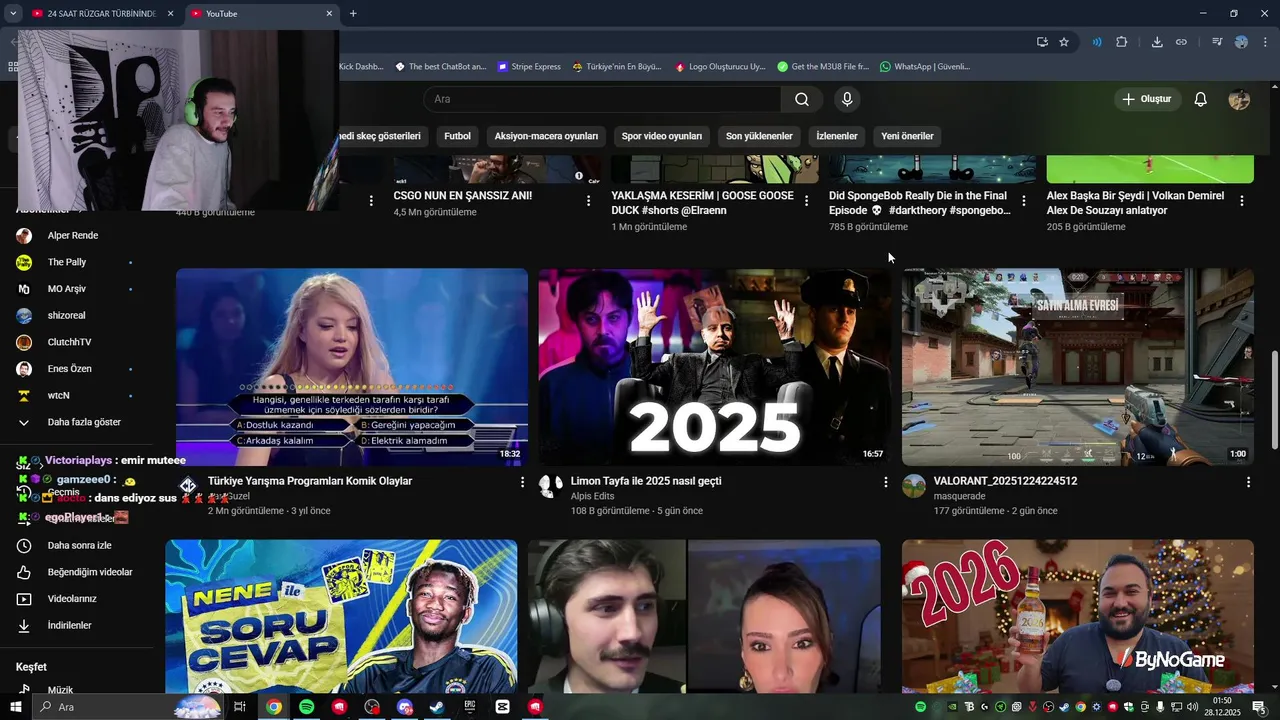Open the new tab plus button
Screen dimensions: 1280x720
click(353, 14)
